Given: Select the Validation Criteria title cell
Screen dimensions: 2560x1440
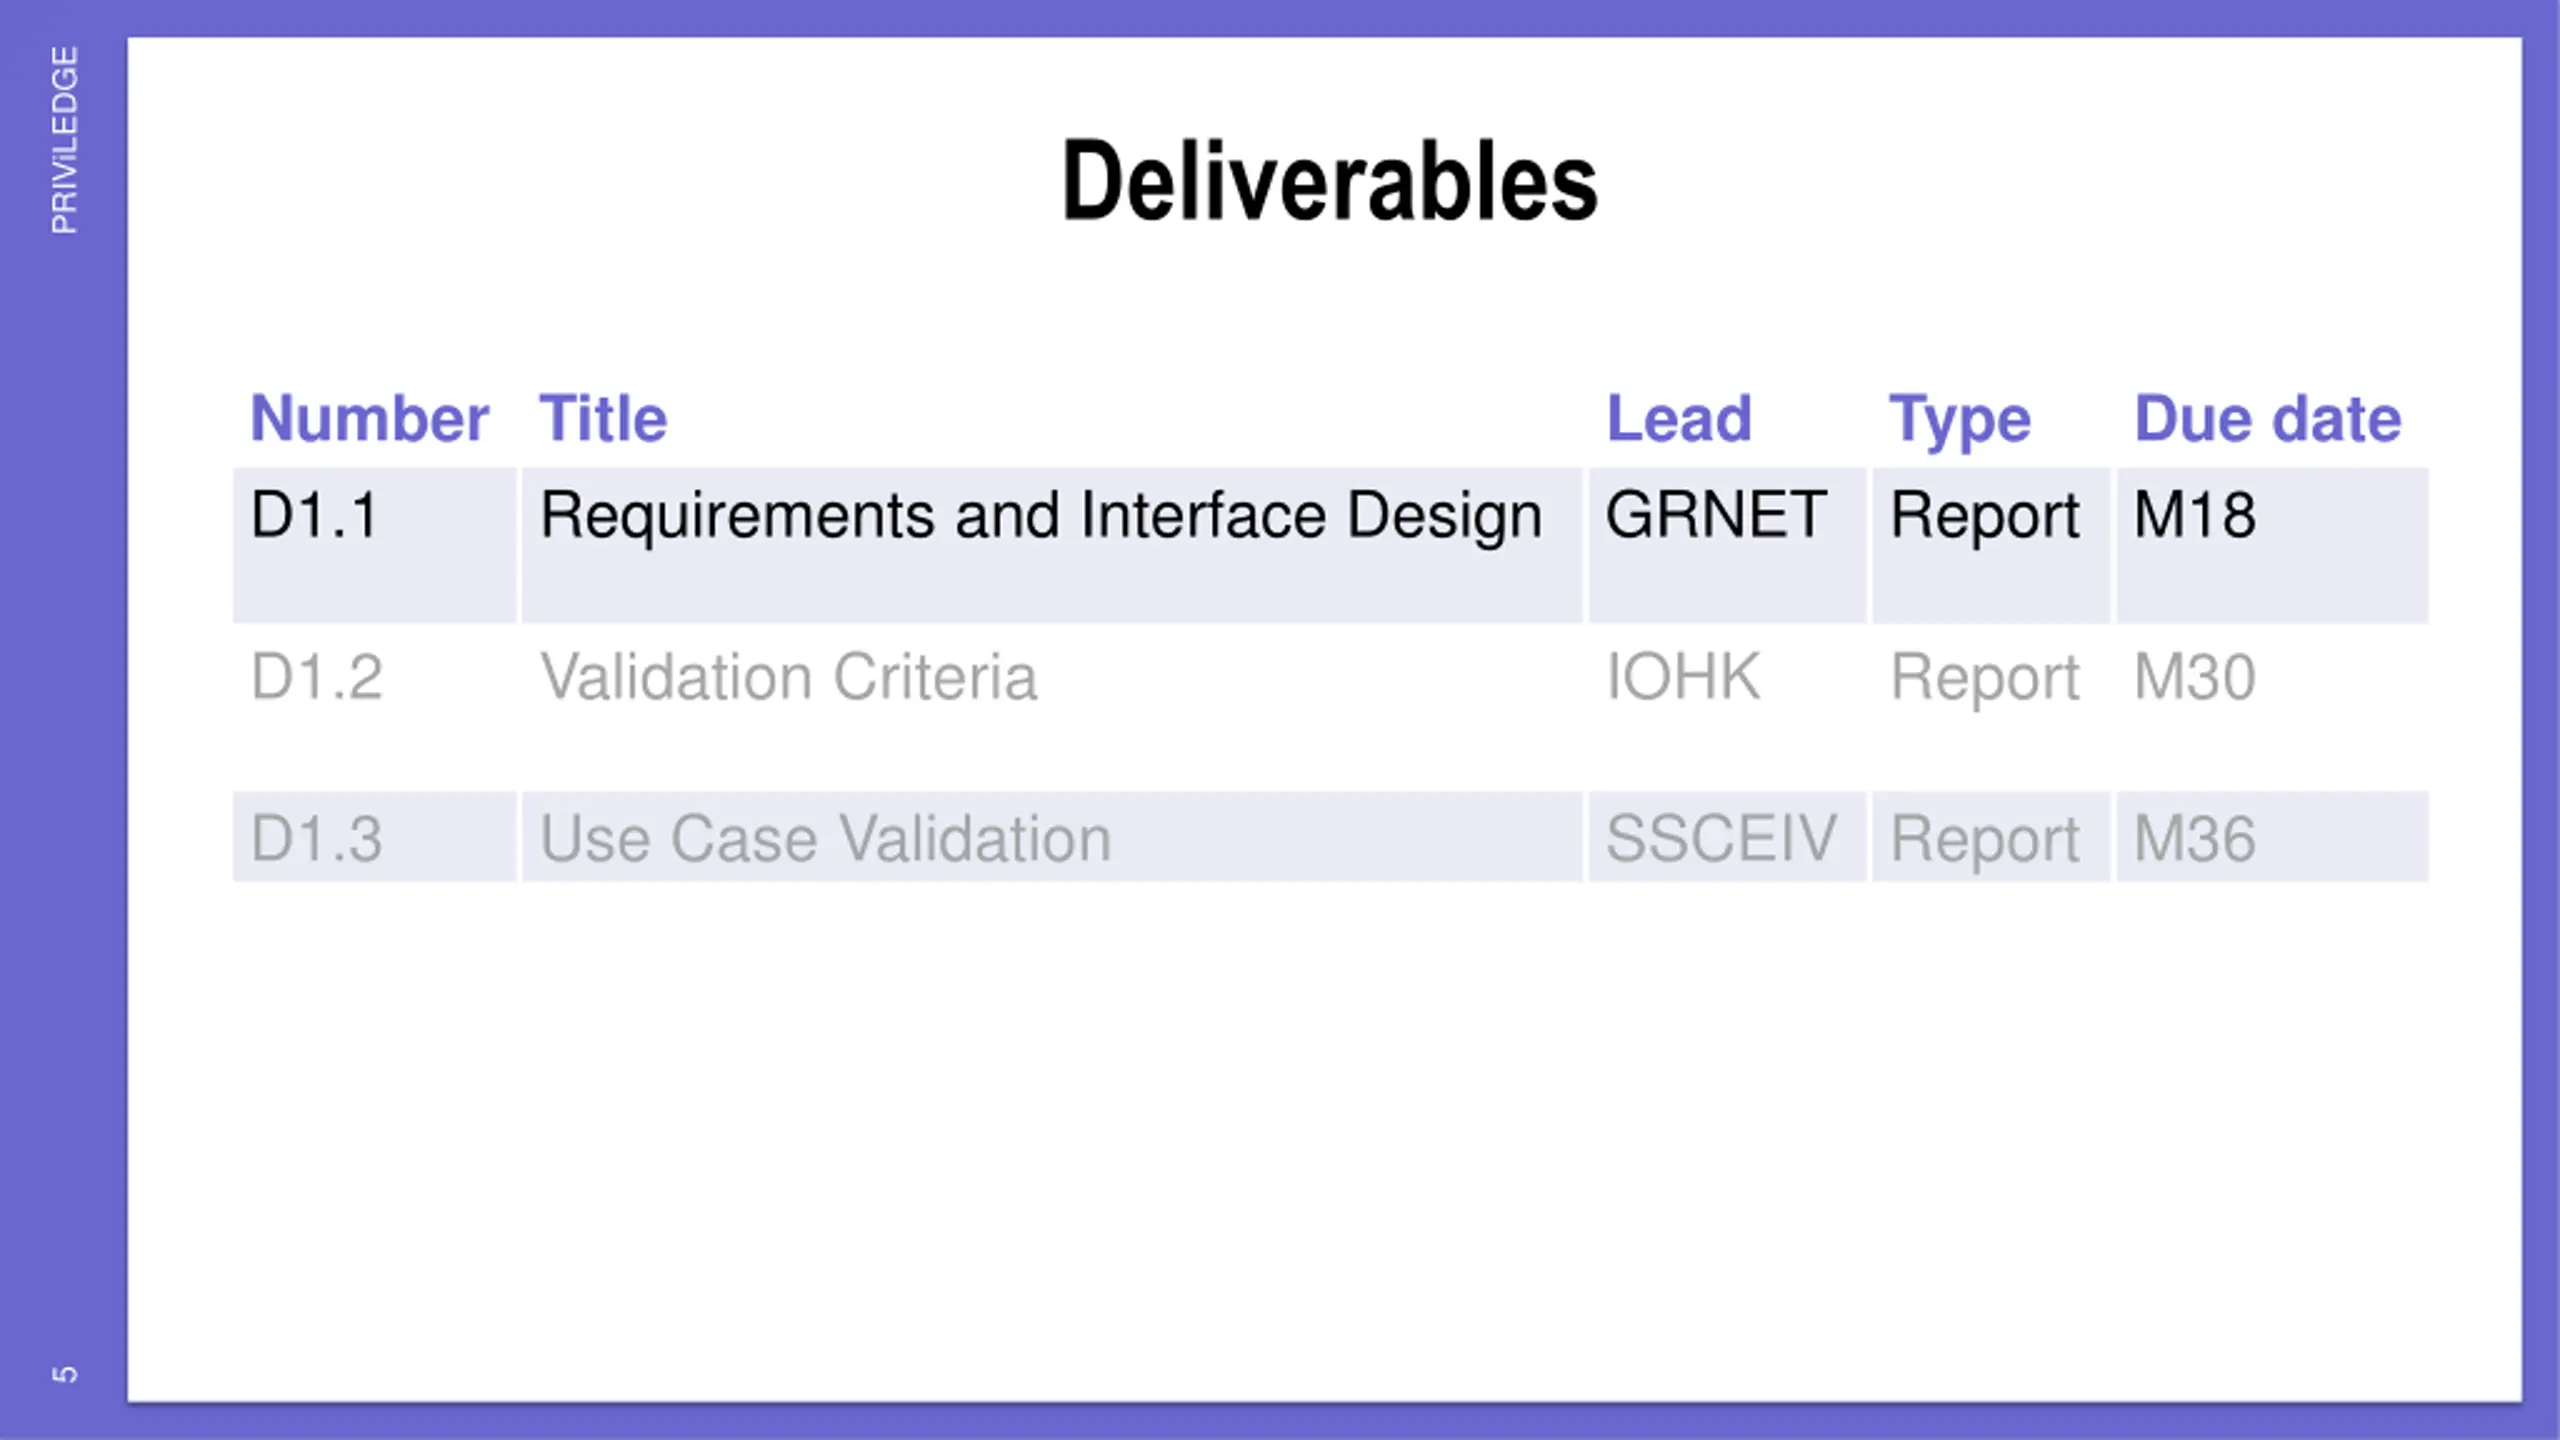Looking at the screenshot, I should click(788, 678).
